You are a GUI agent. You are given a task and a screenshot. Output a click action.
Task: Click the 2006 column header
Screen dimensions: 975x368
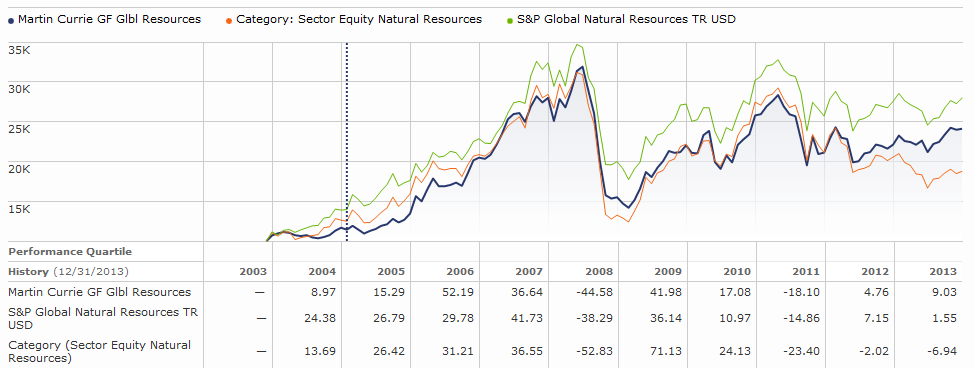(460, 272)
